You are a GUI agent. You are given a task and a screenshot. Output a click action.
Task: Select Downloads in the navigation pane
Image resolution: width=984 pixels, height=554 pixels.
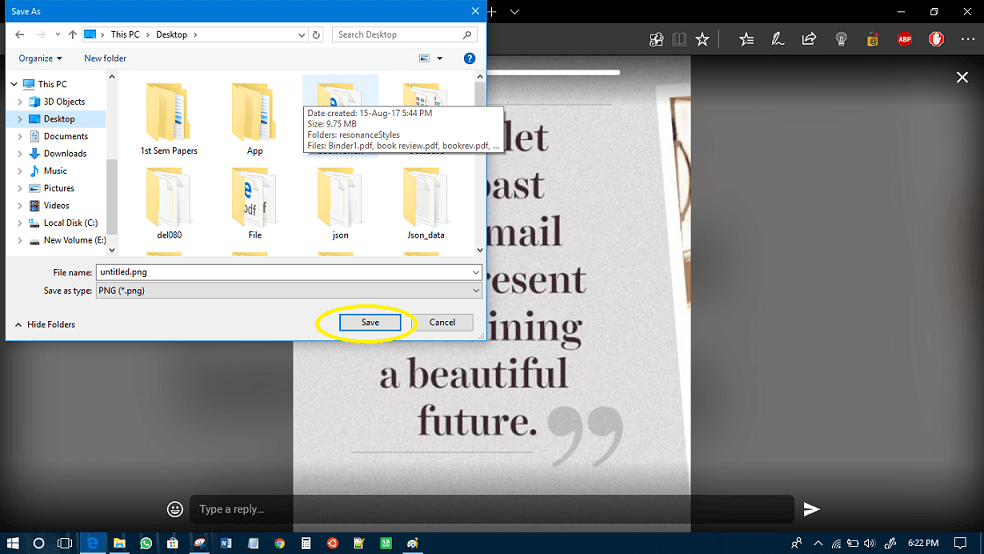click(64, 153)
